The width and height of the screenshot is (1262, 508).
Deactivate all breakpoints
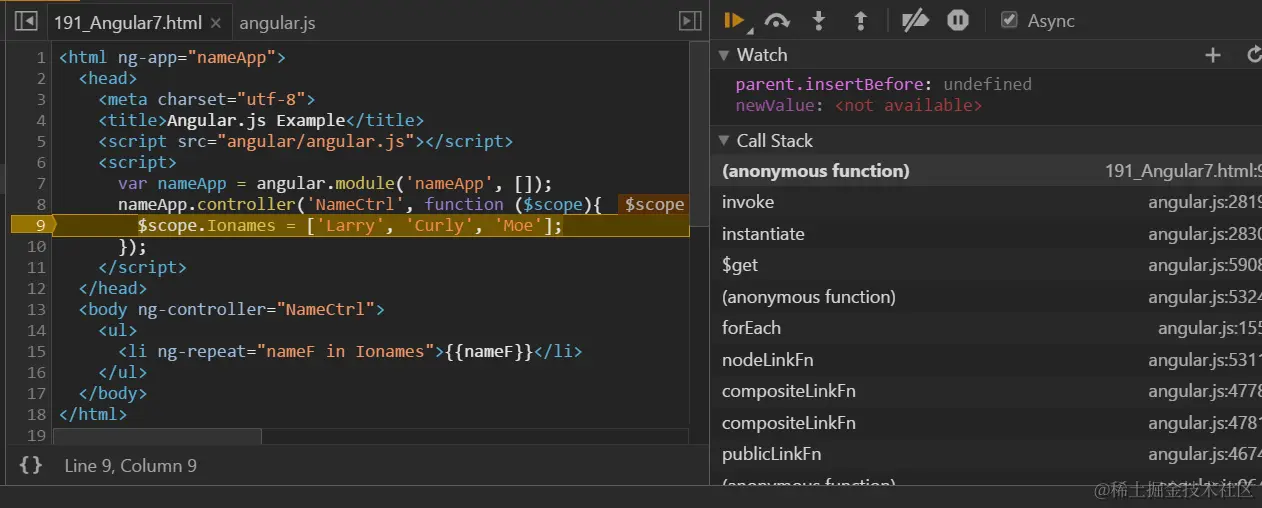click(x=915, y=21)
